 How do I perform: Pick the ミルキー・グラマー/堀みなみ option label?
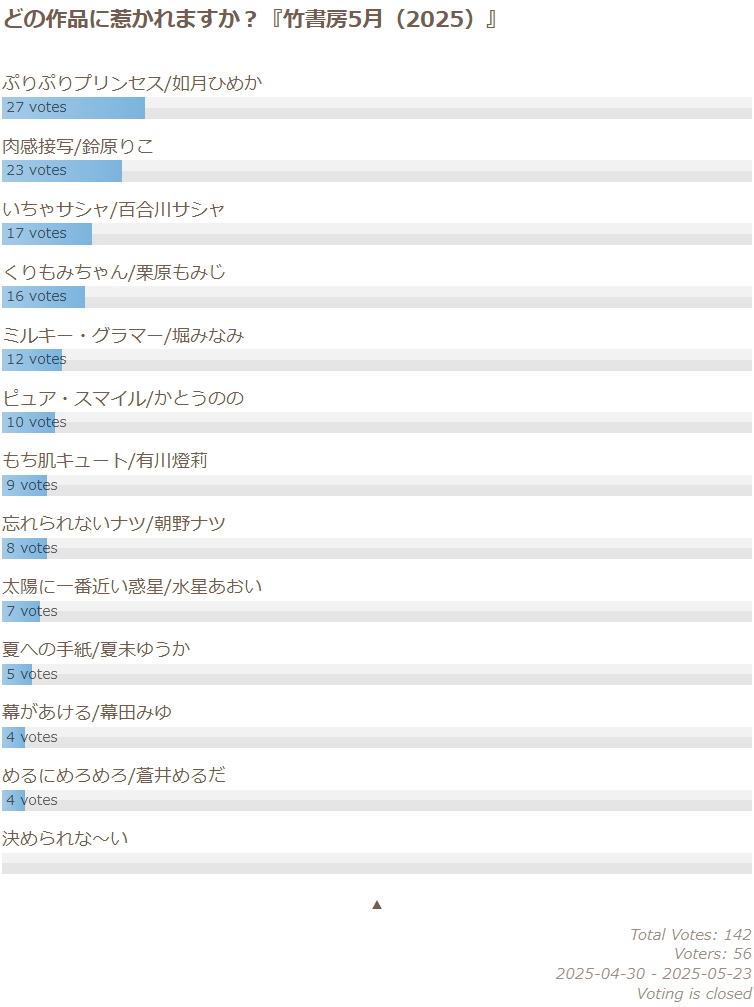(123, 335)
